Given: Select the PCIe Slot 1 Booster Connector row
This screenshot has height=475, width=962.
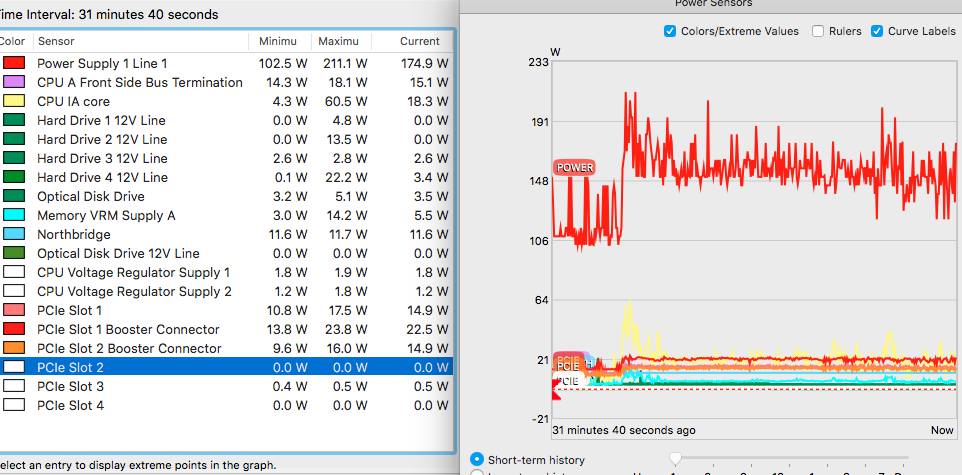Looking at the screenshot, I should (x=226, y=330).
